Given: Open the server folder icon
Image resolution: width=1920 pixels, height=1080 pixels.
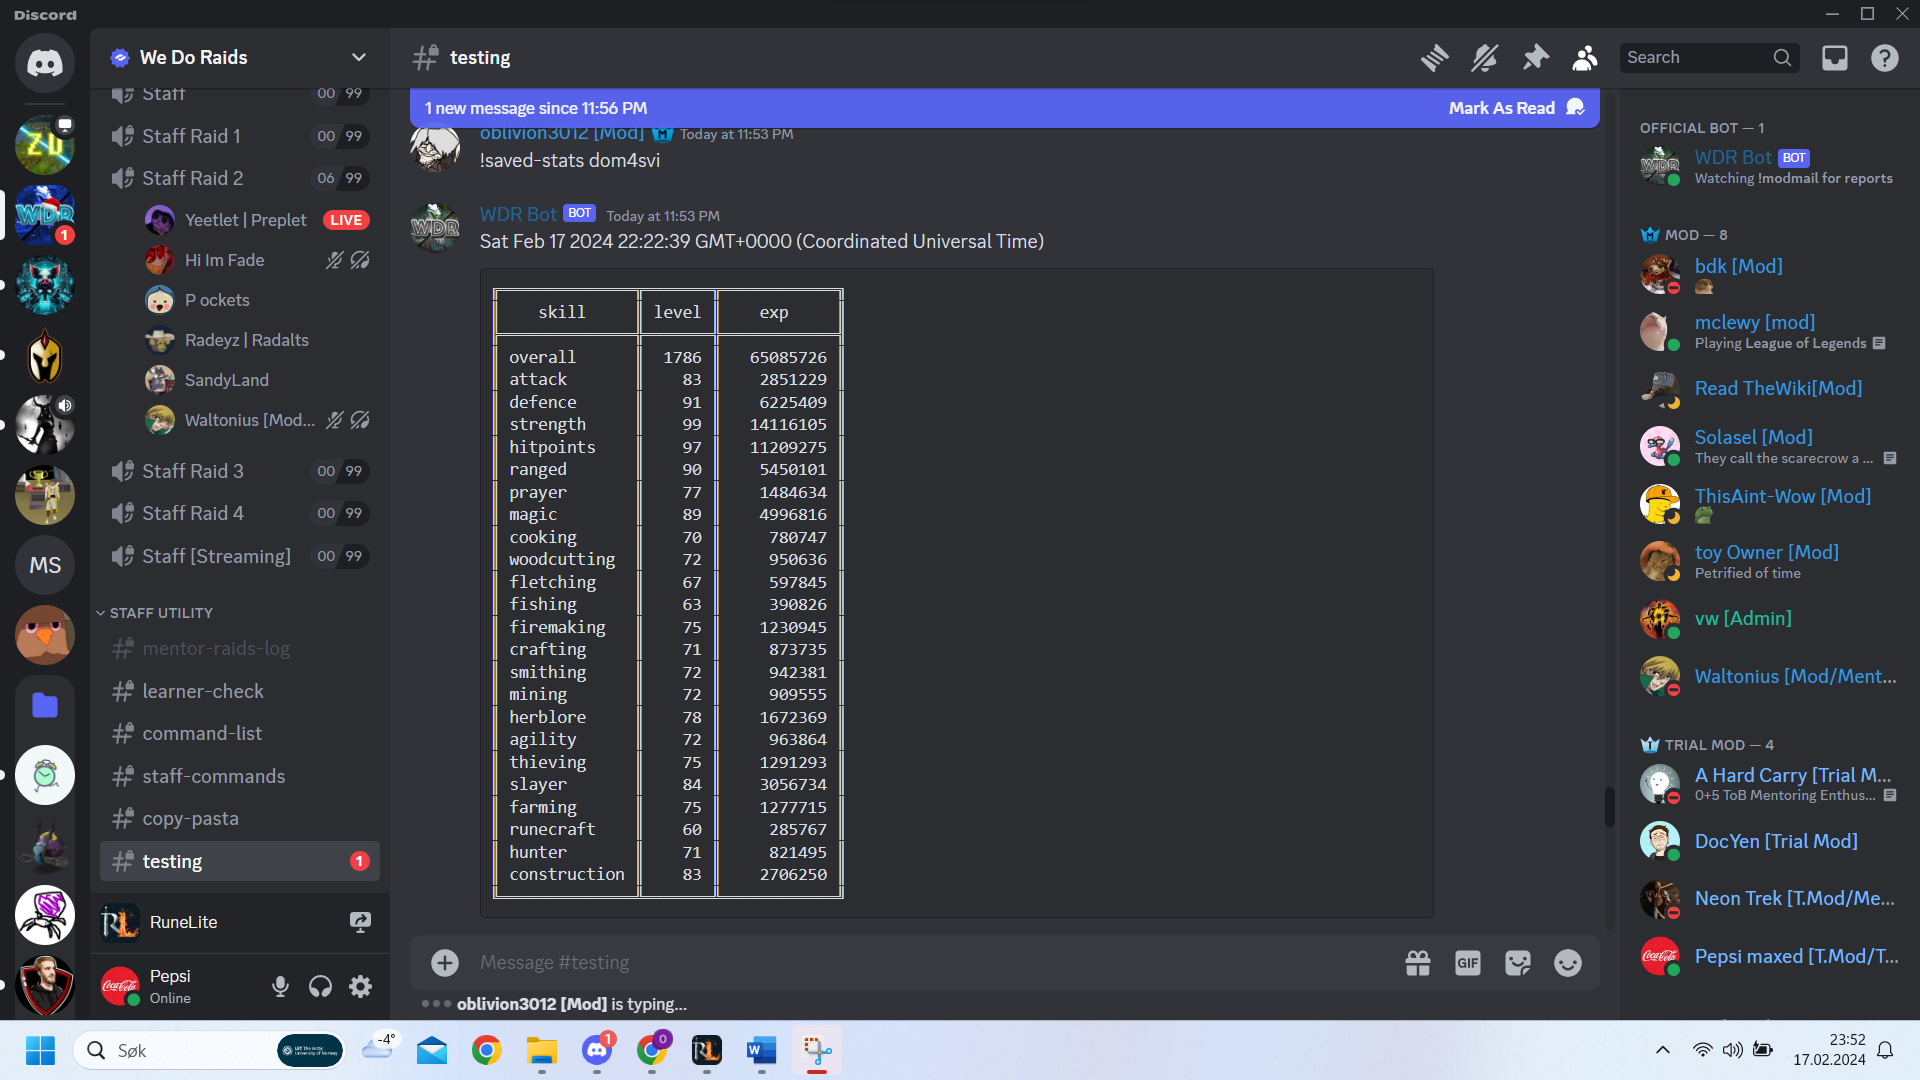Looking at the screenshot, I should tap(45, 705).
